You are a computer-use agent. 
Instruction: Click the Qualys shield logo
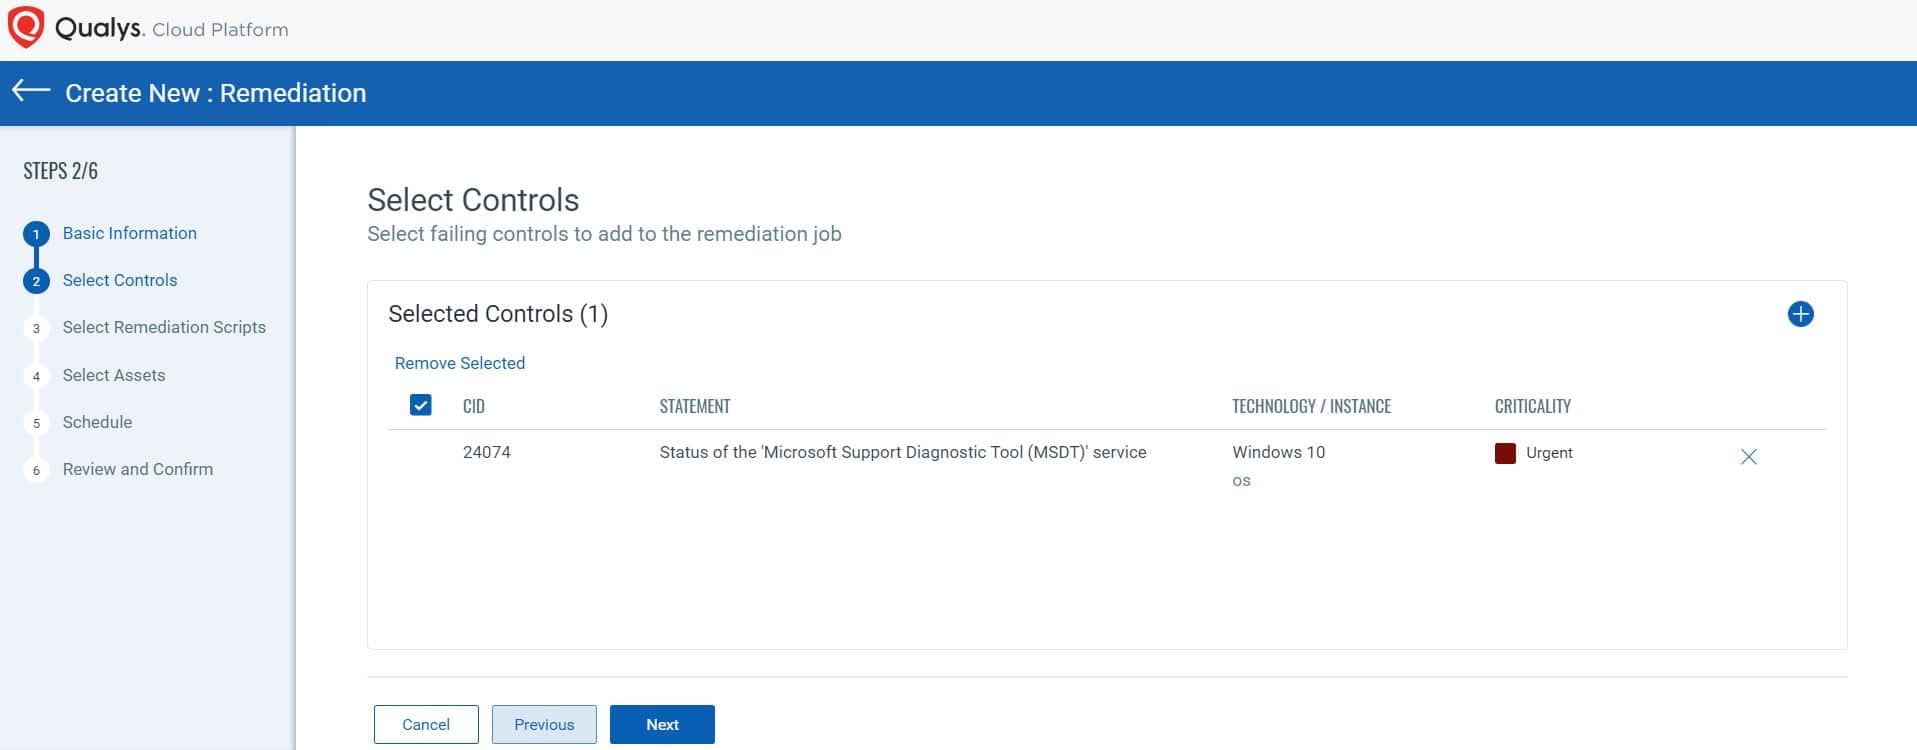26,27
